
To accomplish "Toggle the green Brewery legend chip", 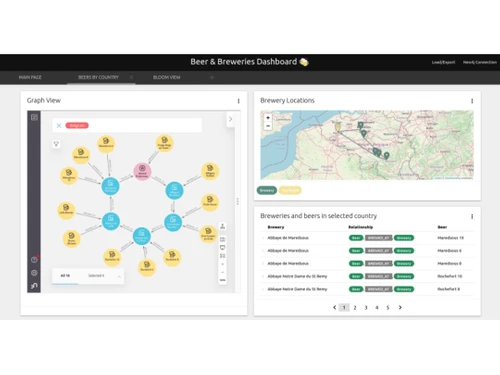I will [267, 190].
